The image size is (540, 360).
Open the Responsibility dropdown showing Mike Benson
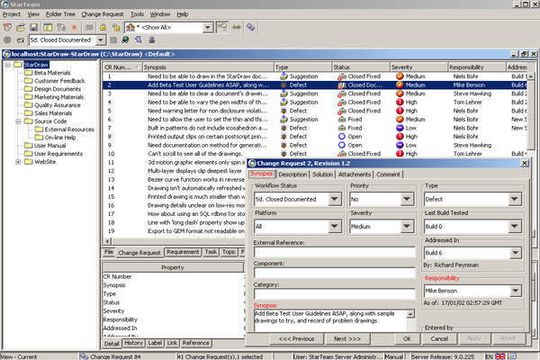[515, 291]
